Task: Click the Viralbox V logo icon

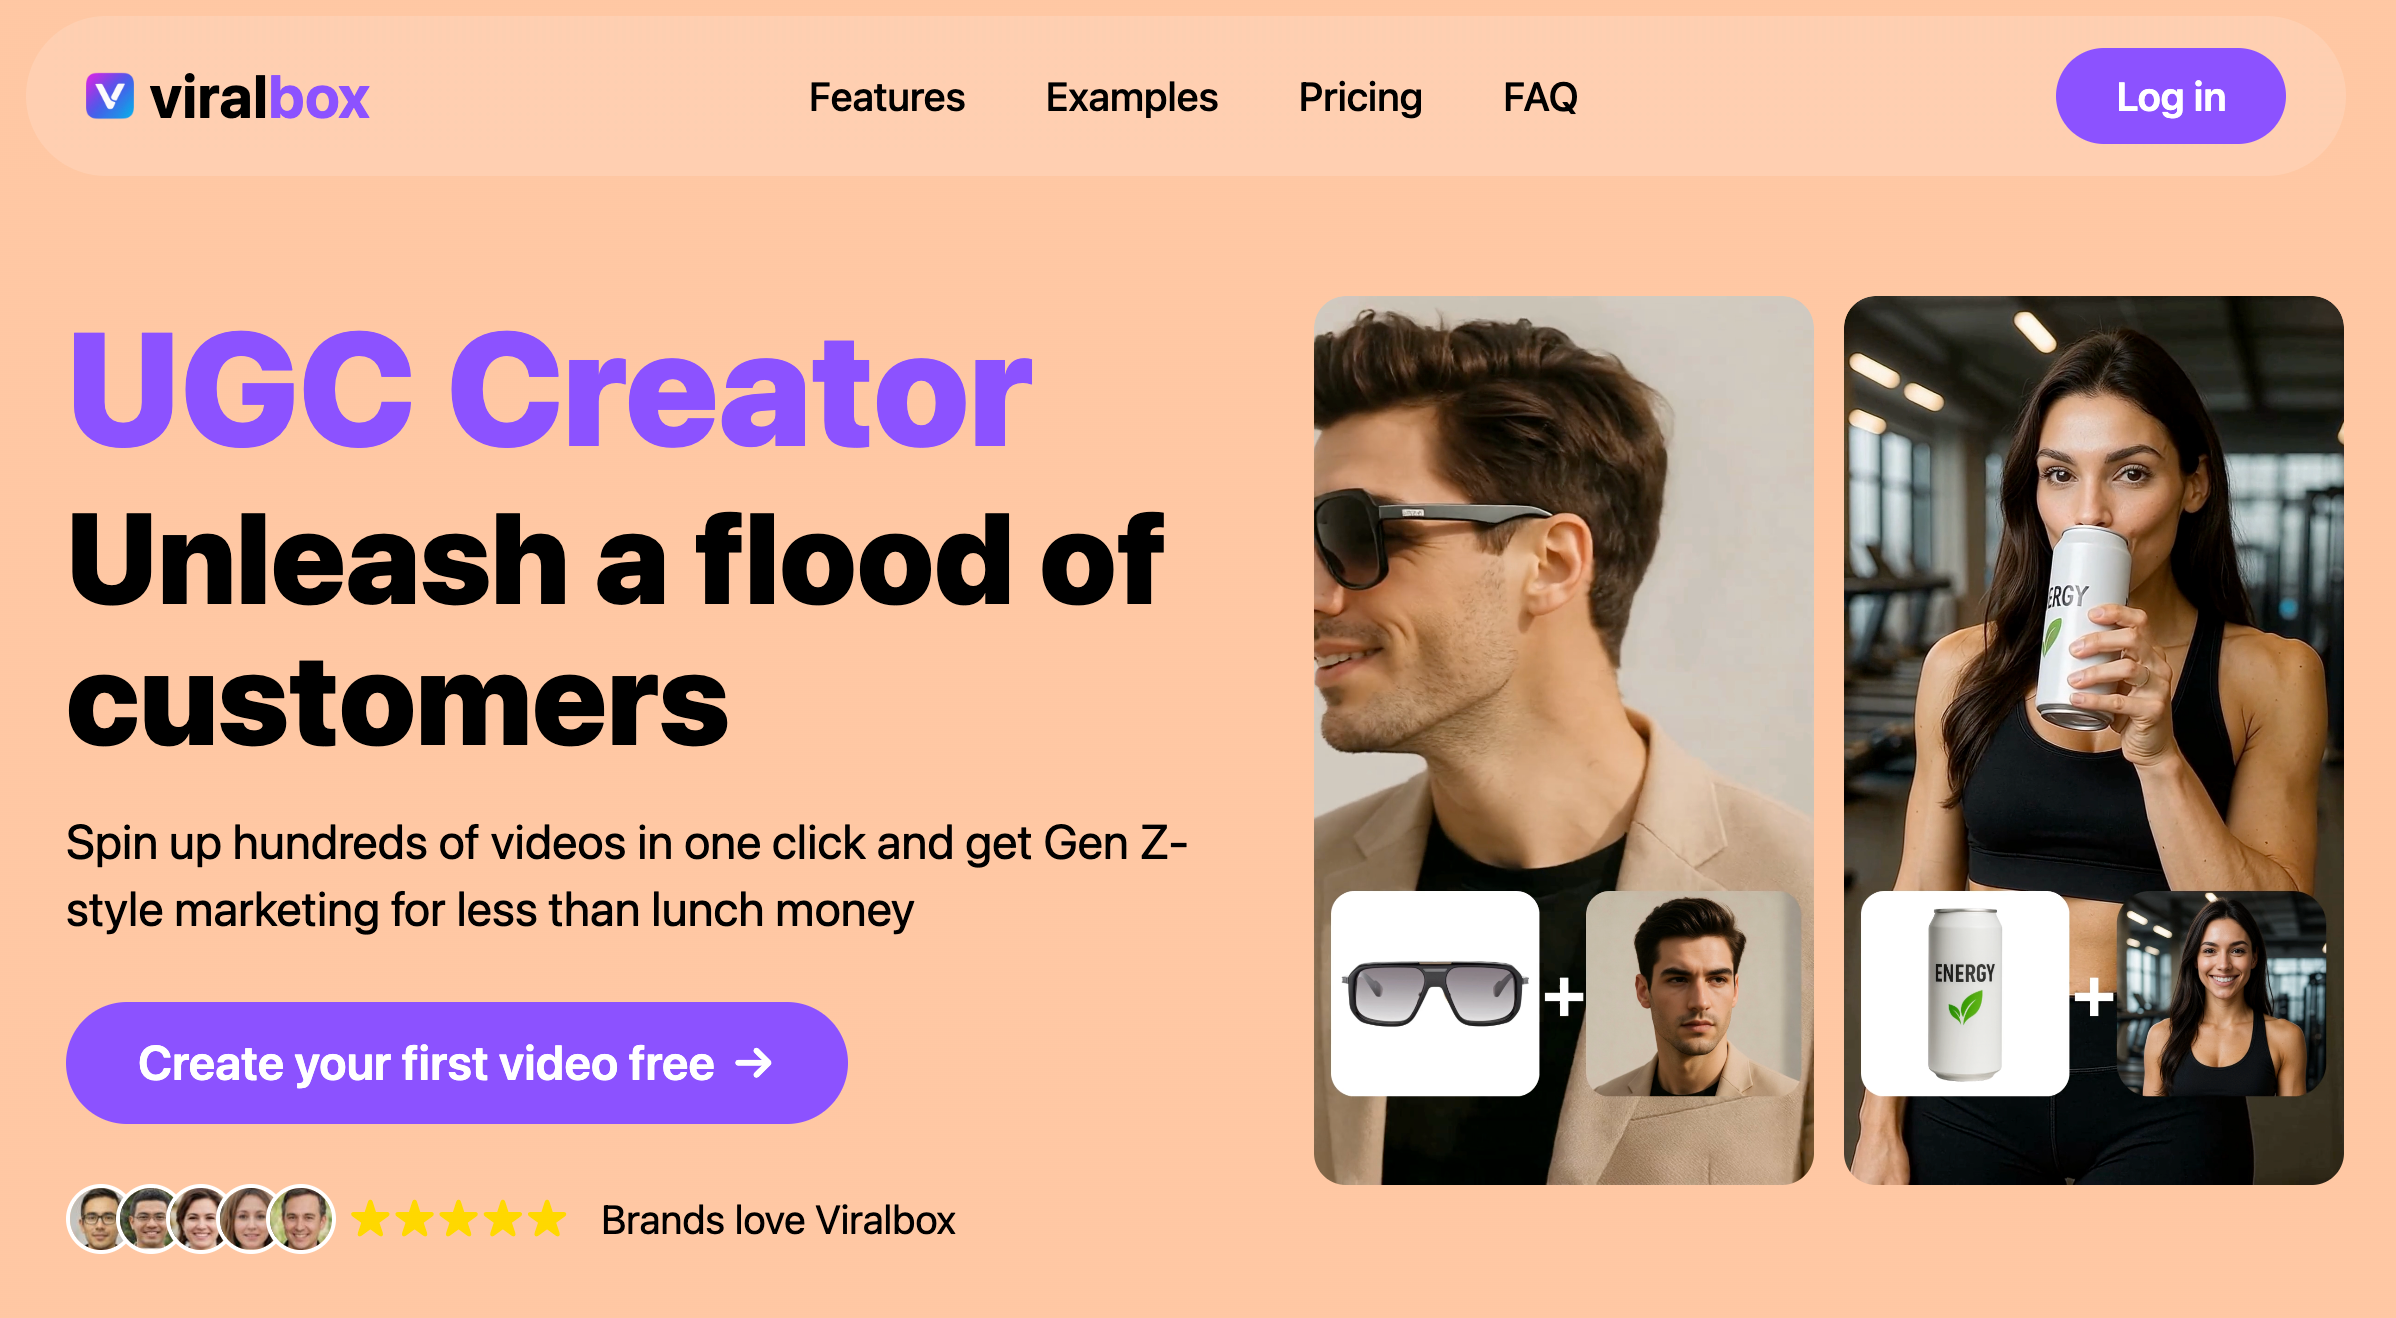Action: pos(110,96)
